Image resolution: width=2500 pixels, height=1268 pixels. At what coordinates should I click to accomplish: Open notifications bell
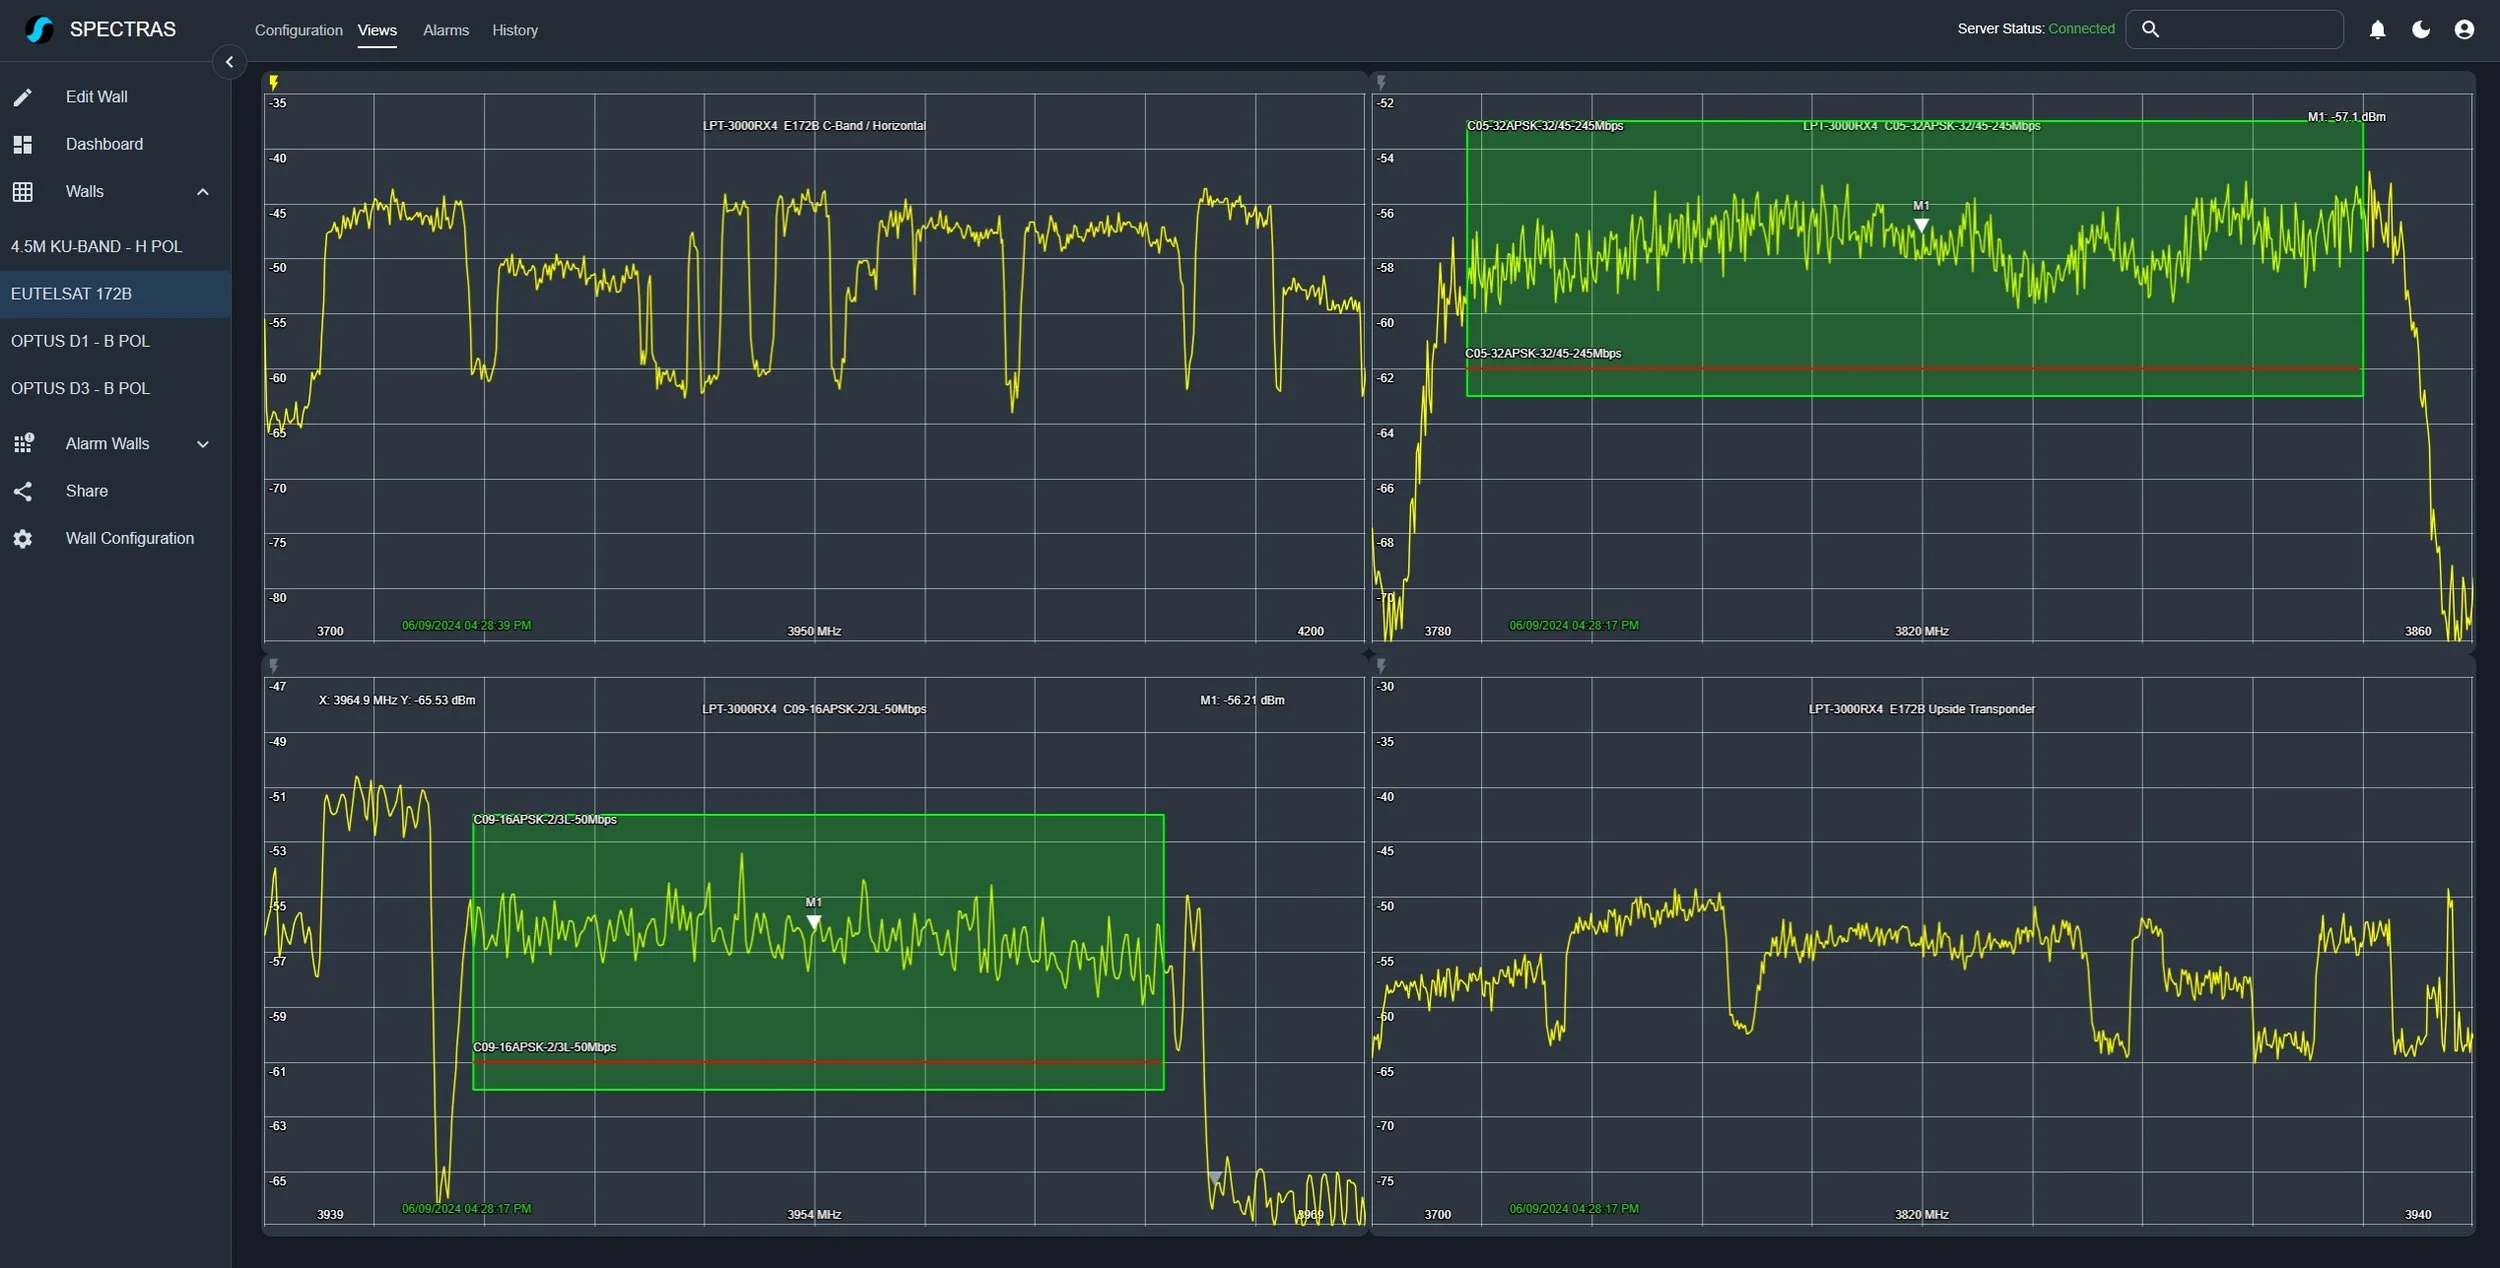[x=2378, y=30]
